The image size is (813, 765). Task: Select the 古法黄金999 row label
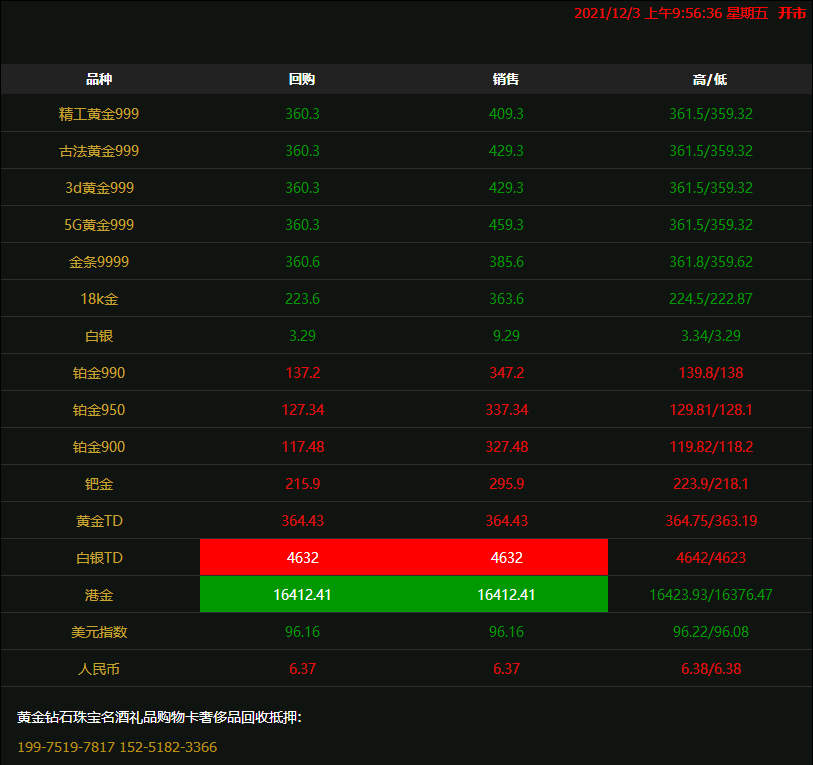click(99, 151)
